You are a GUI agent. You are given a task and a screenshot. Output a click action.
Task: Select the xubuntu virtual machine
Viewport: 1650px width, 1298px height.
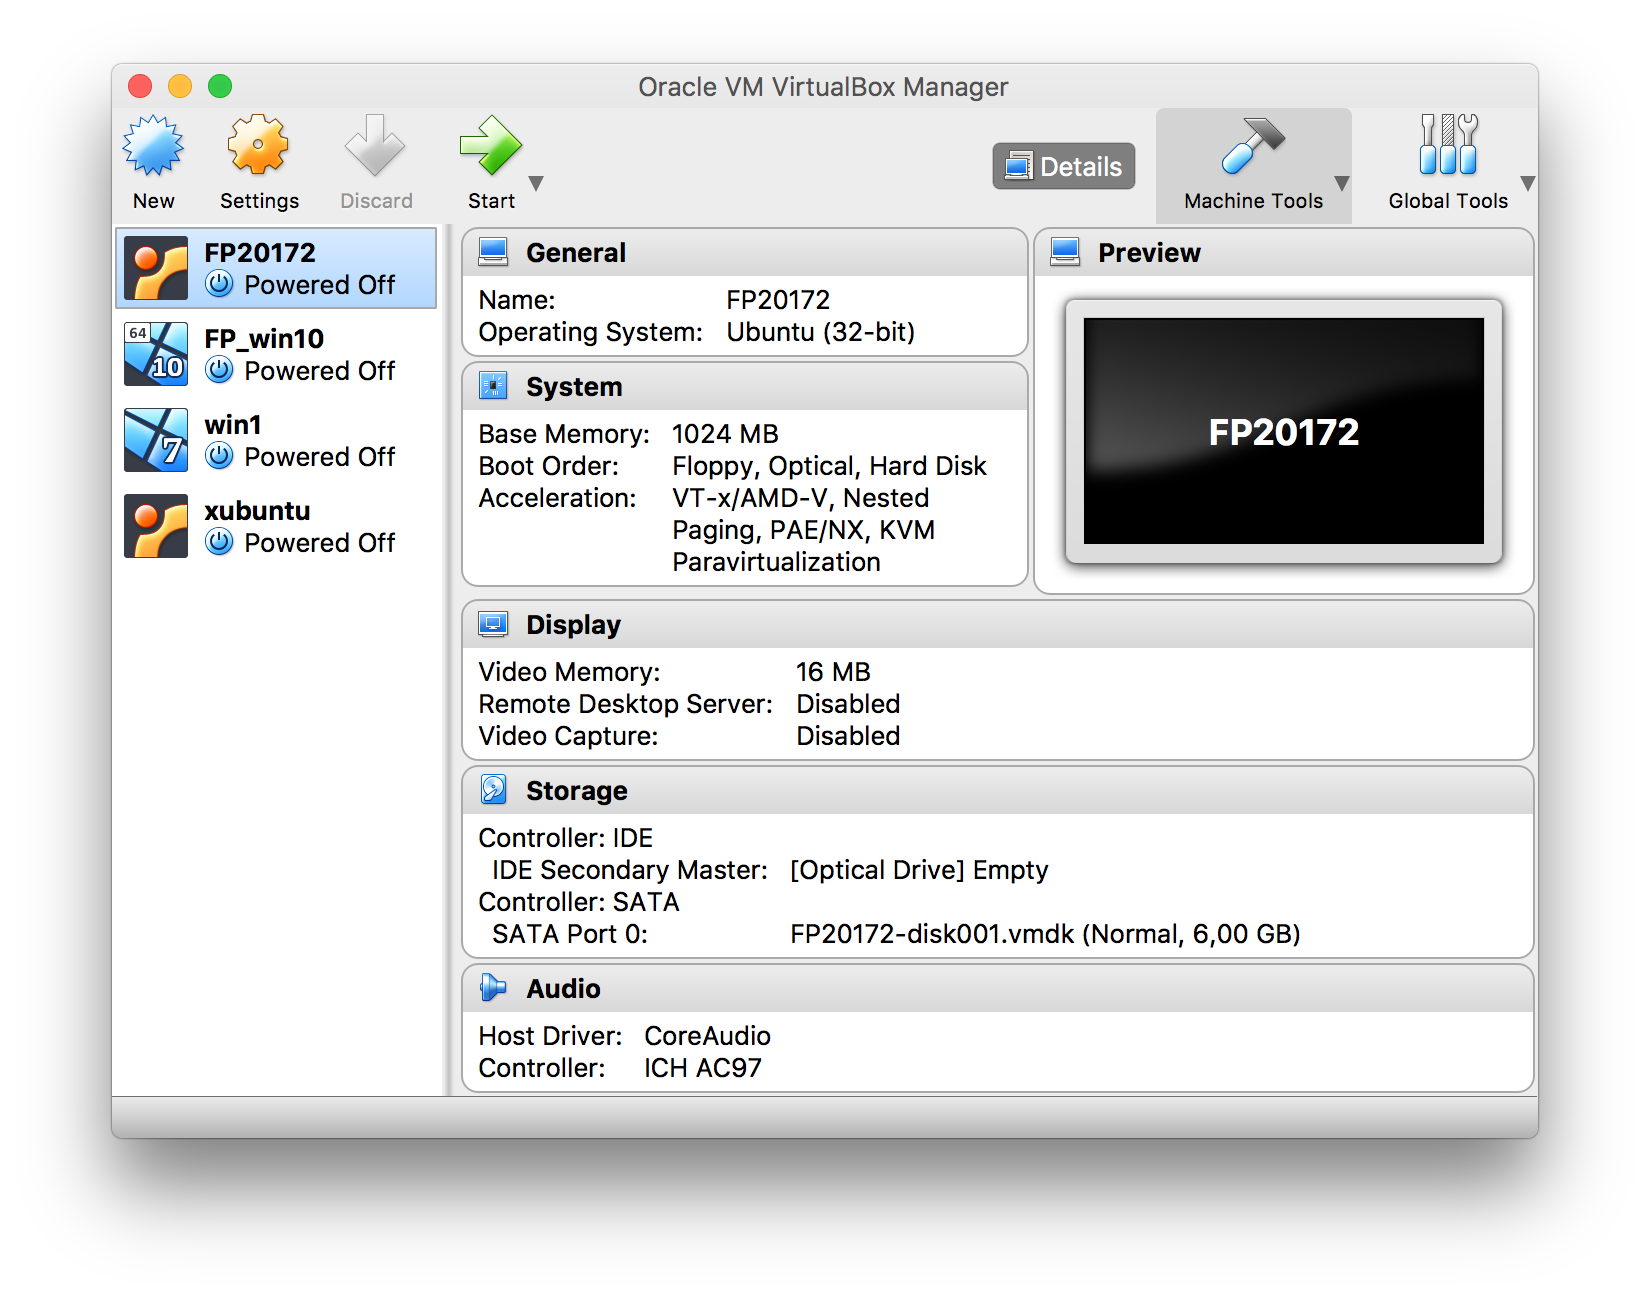[x=276, y=526]
